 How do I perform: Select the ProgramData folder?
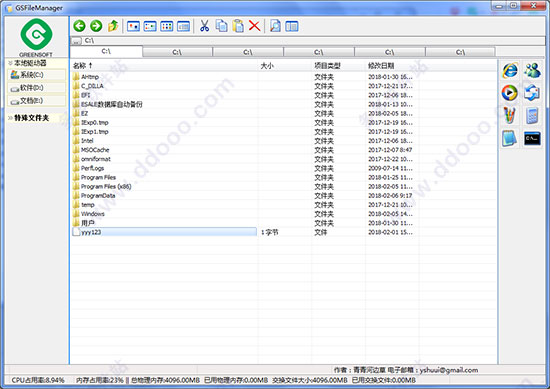(x=98, y=195)
